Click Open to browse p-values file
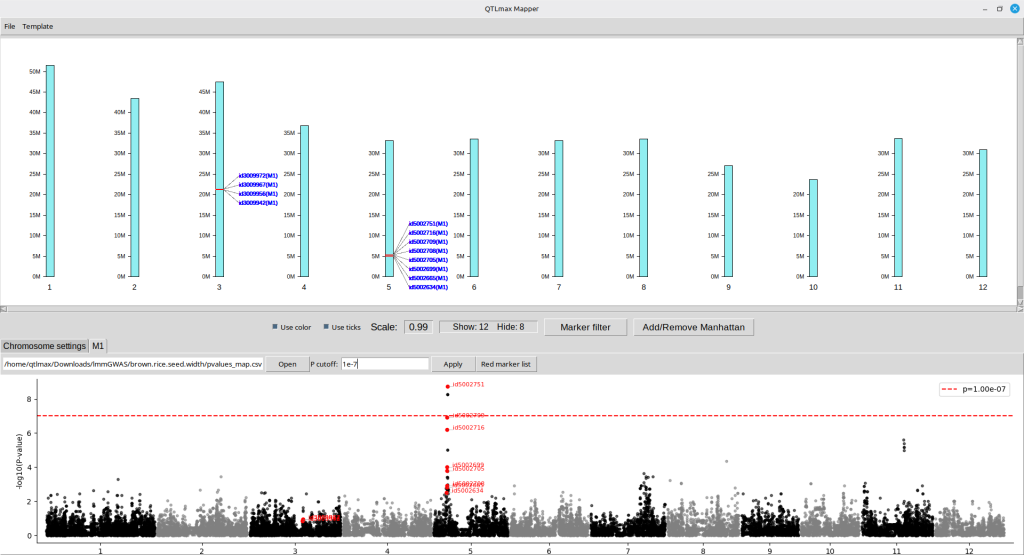 [x=287, y=364]
